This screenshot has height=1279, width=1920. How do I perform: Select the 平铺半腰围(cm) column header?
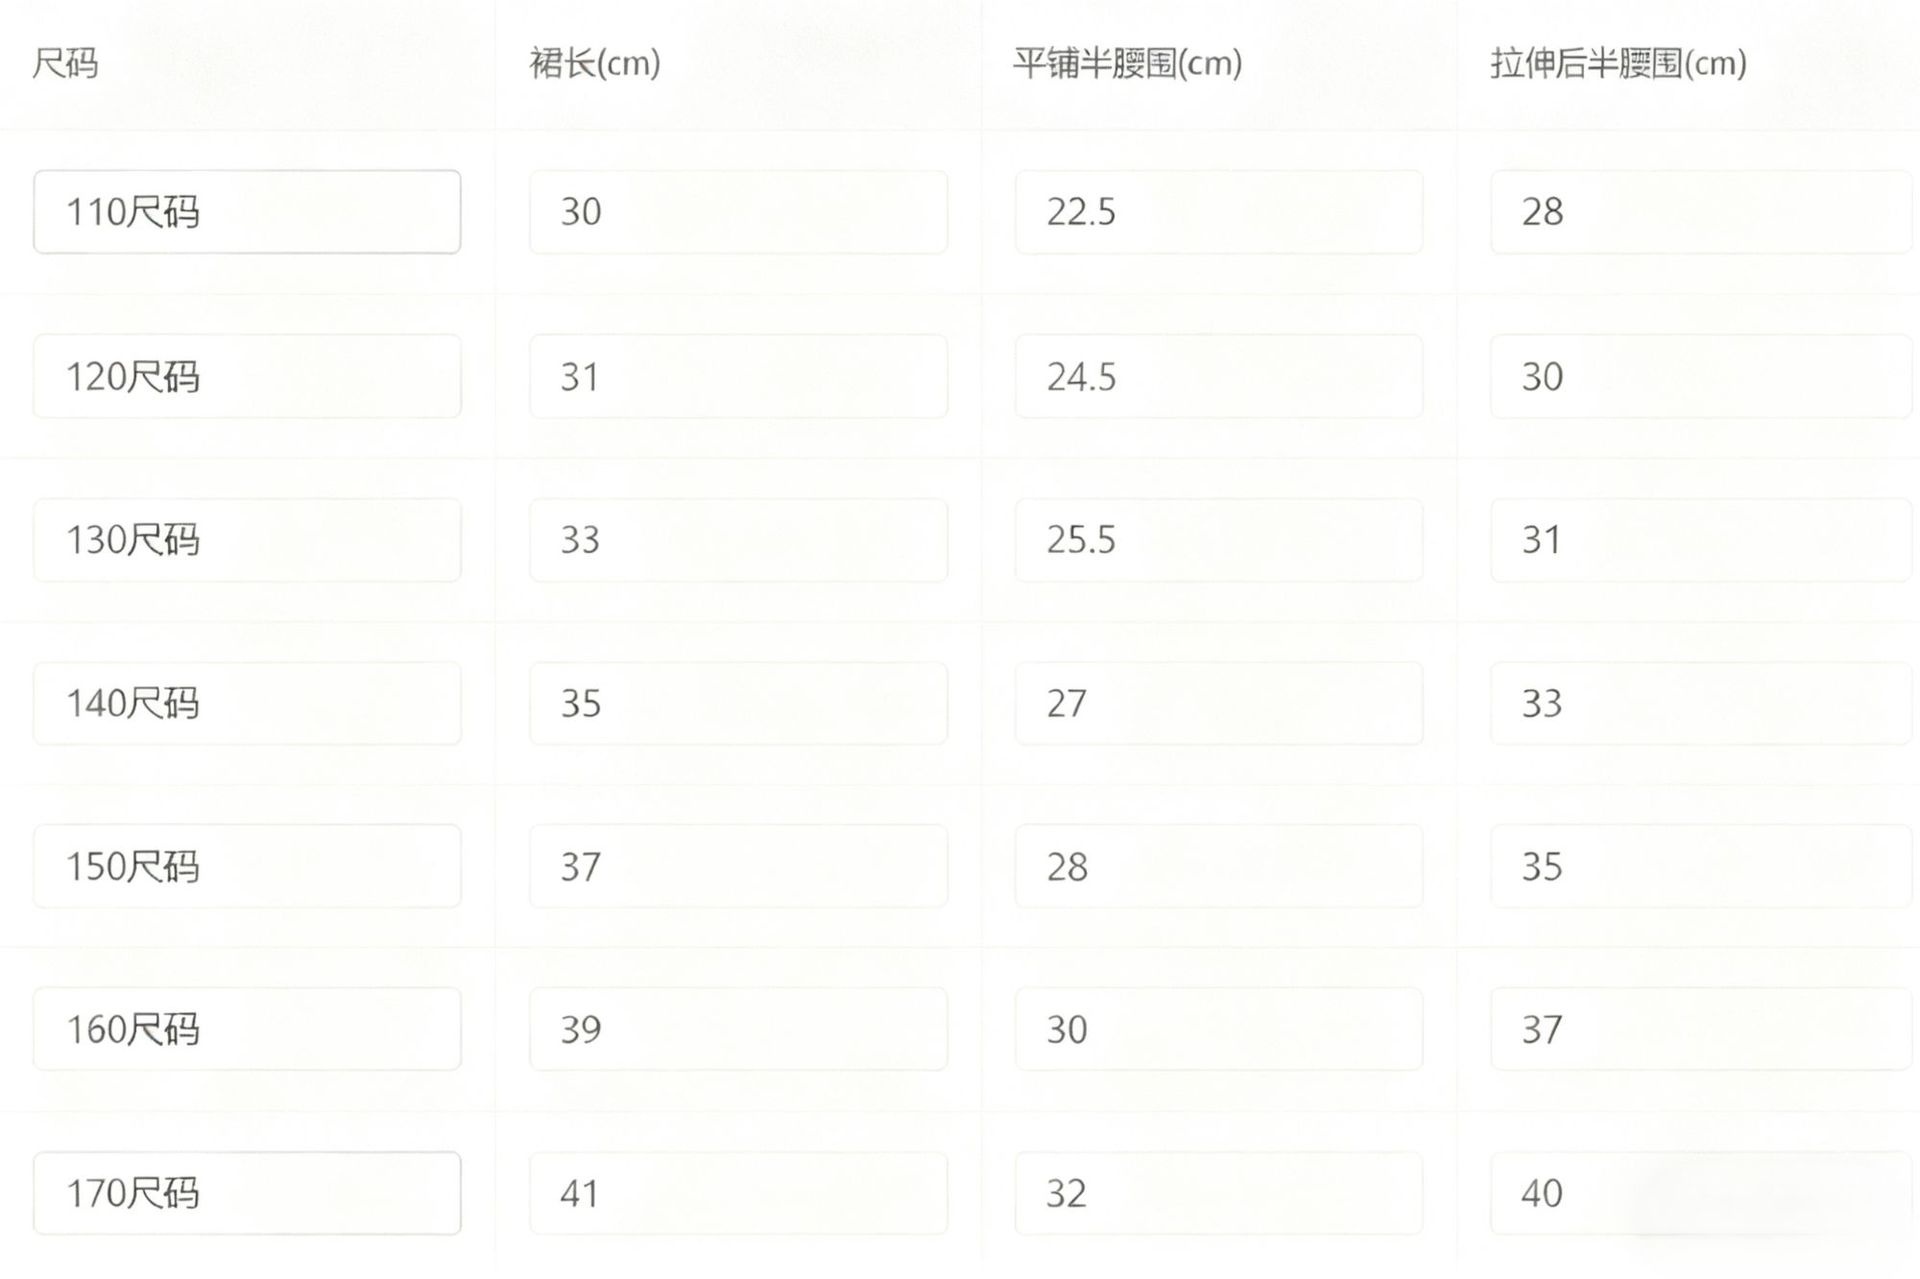[x=1127, y=64]
